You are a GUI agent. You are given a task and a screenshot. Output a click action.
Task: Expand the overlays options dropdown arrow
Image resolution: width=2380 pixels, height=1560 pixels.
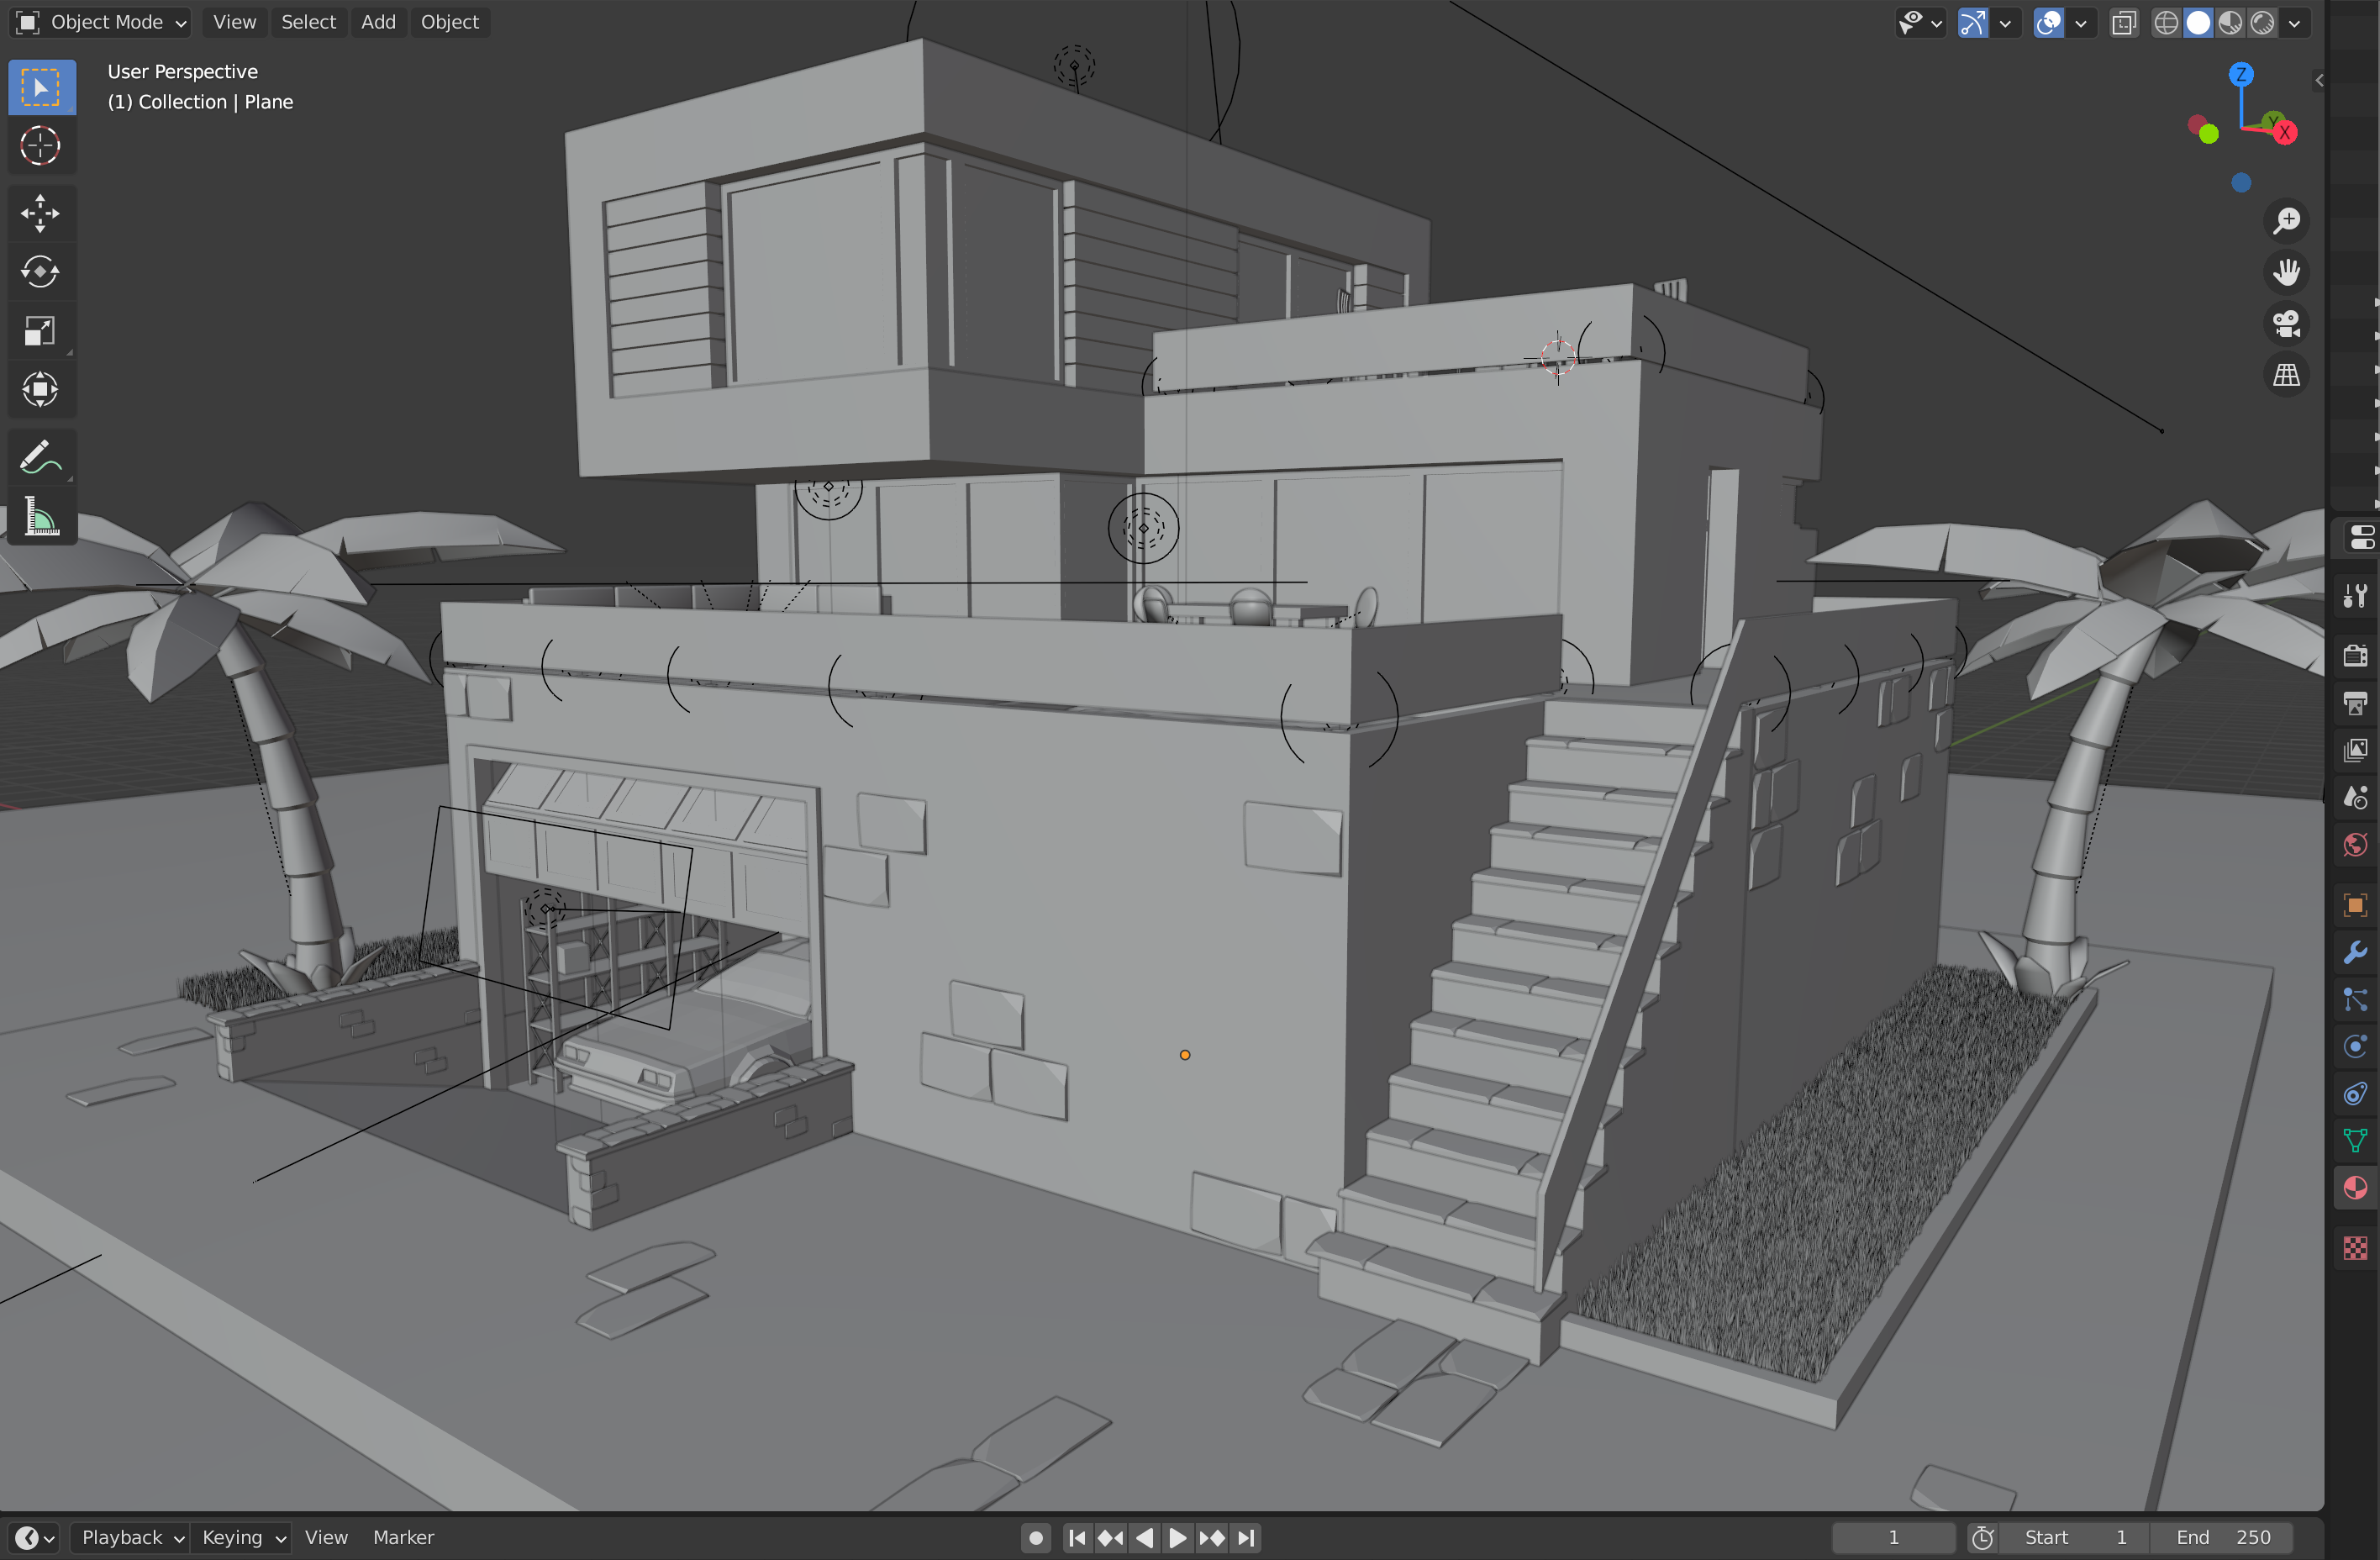pos(2081,22)
